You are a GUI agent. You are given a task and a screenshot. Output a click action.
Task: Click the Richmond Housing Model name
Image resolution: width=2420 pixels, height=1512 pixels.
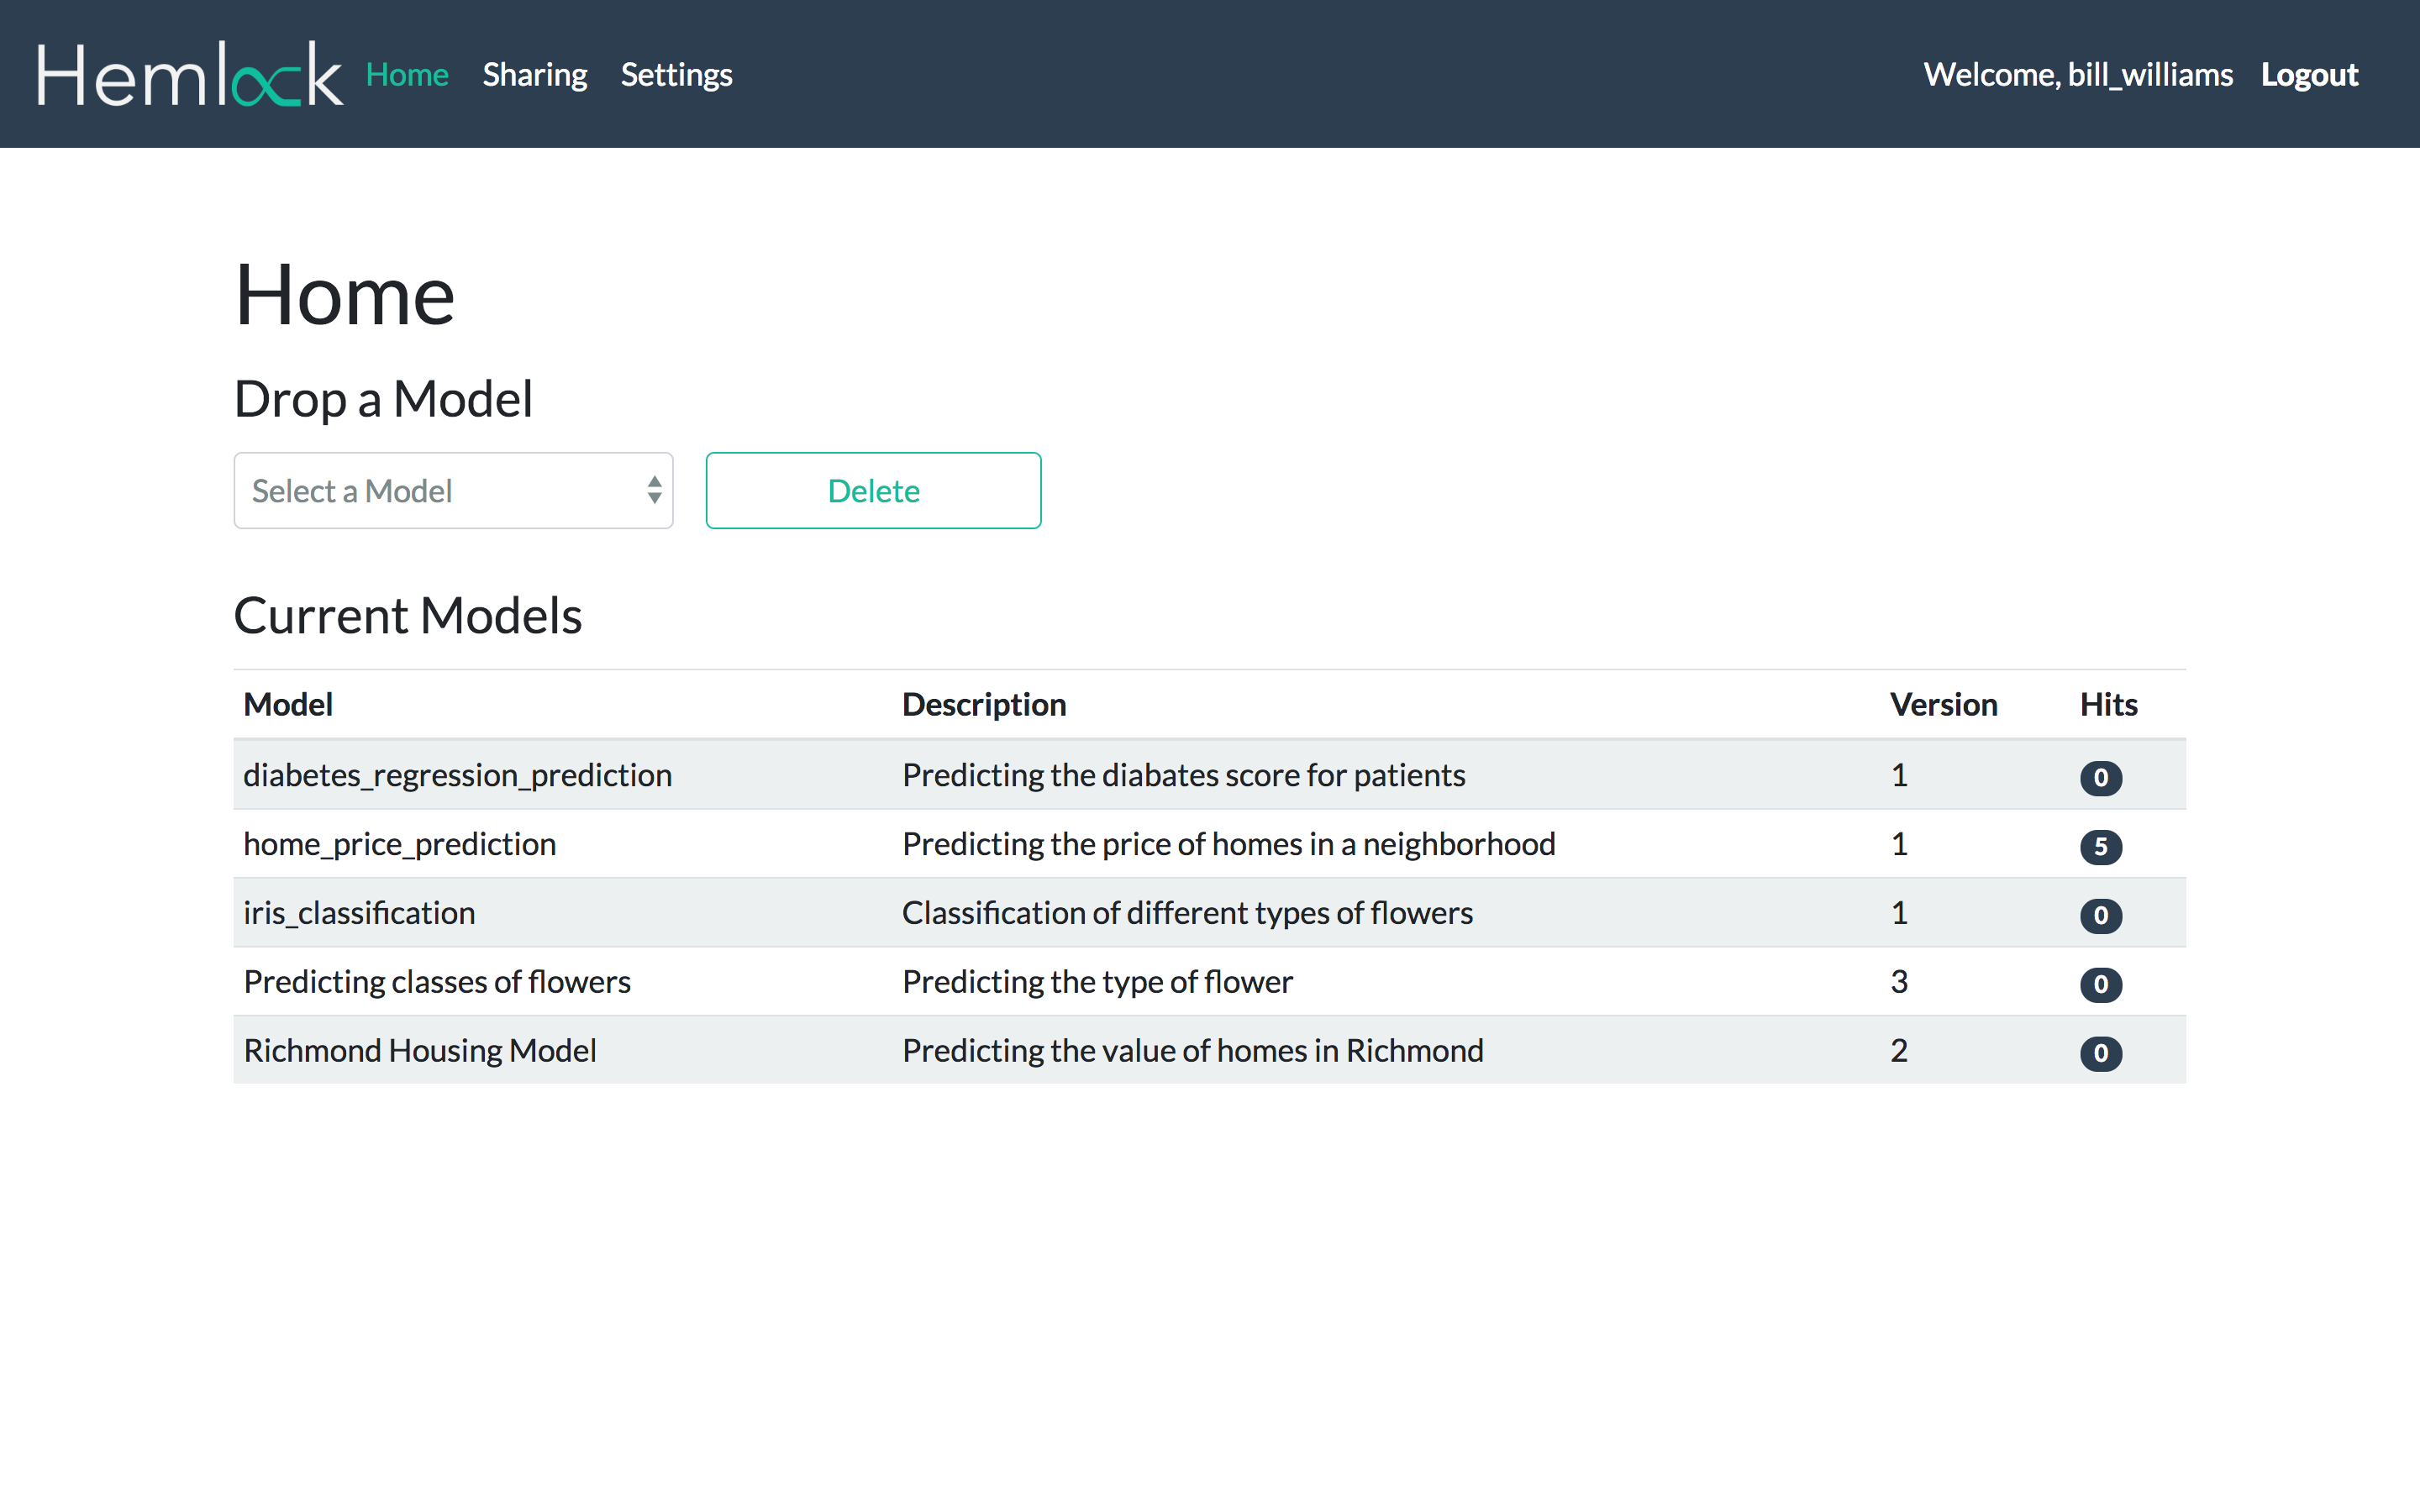[x=420, y=1050]
